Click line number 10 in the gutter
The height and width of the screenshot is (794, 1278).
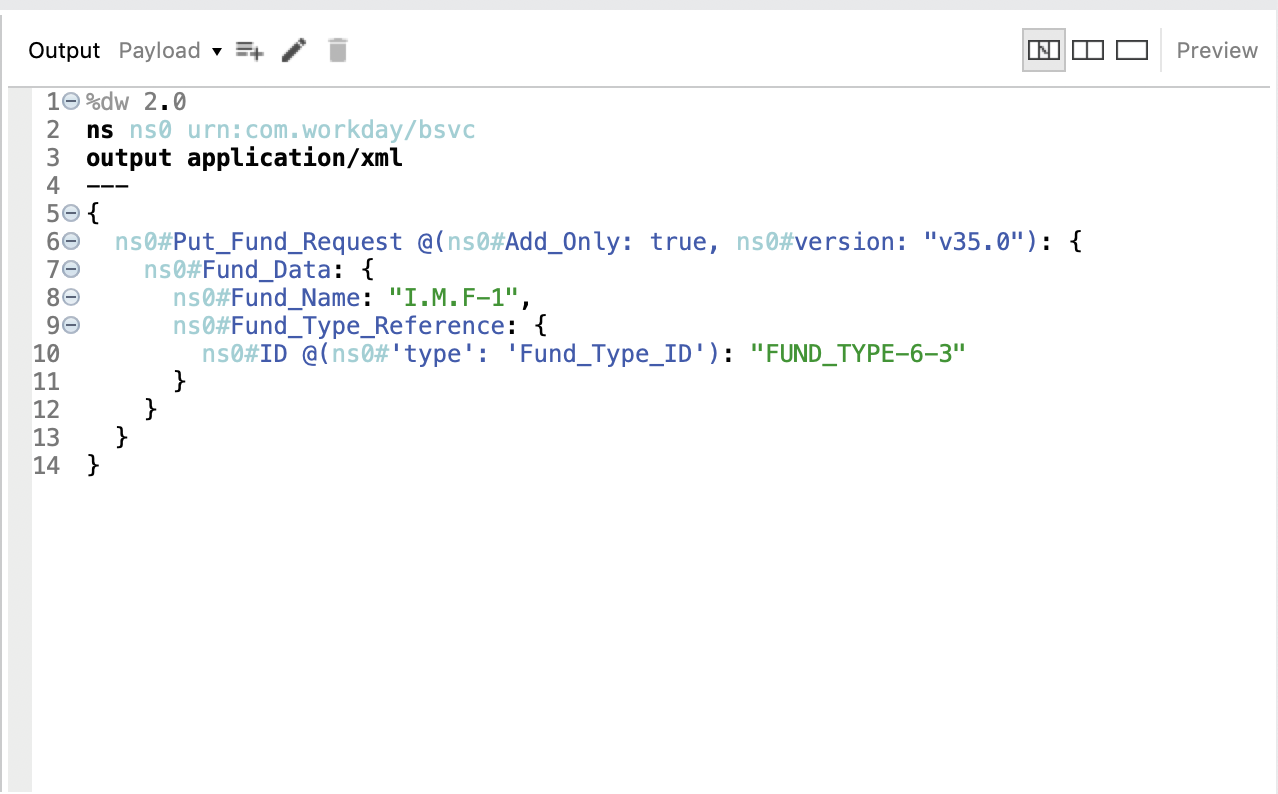tap(48, 353)
